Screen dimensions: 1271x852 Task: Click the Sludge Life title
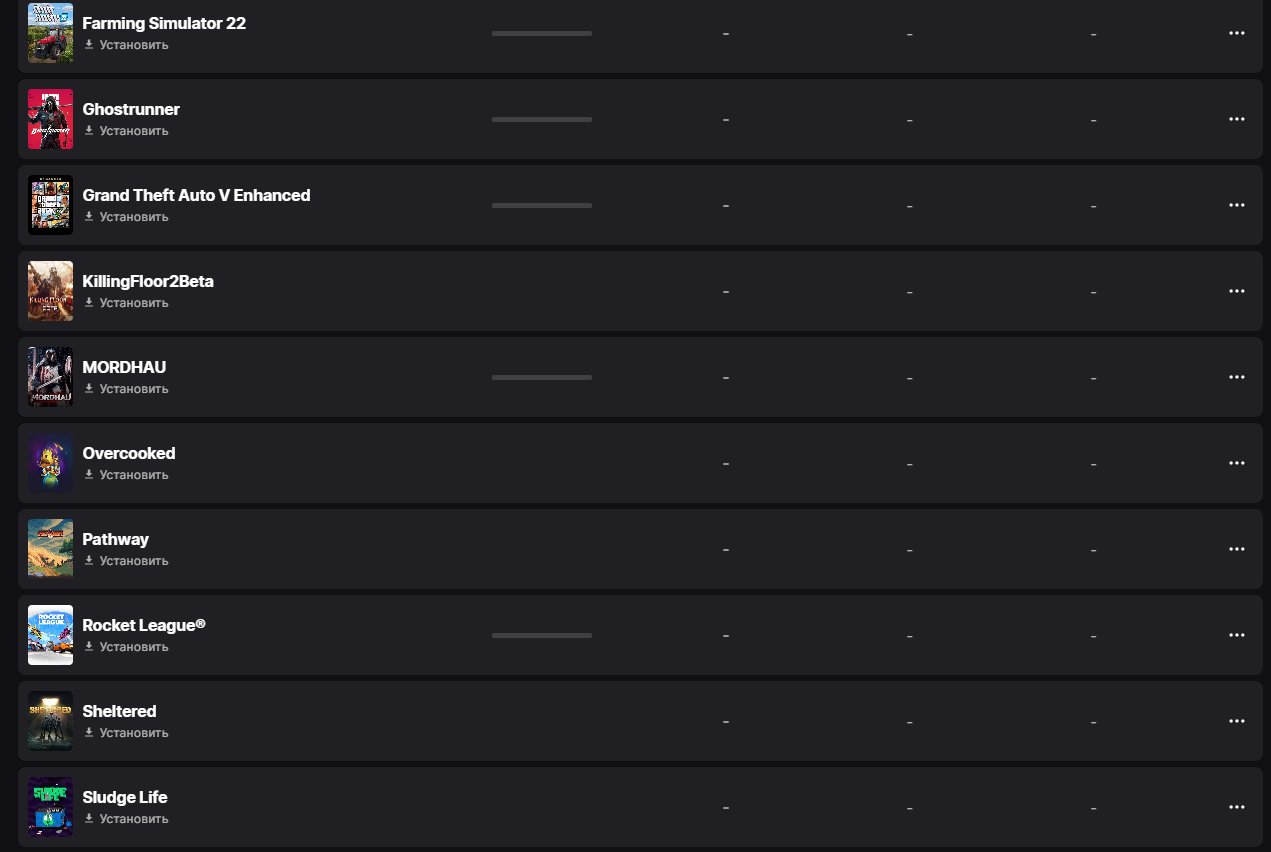[x=125, y=797]
